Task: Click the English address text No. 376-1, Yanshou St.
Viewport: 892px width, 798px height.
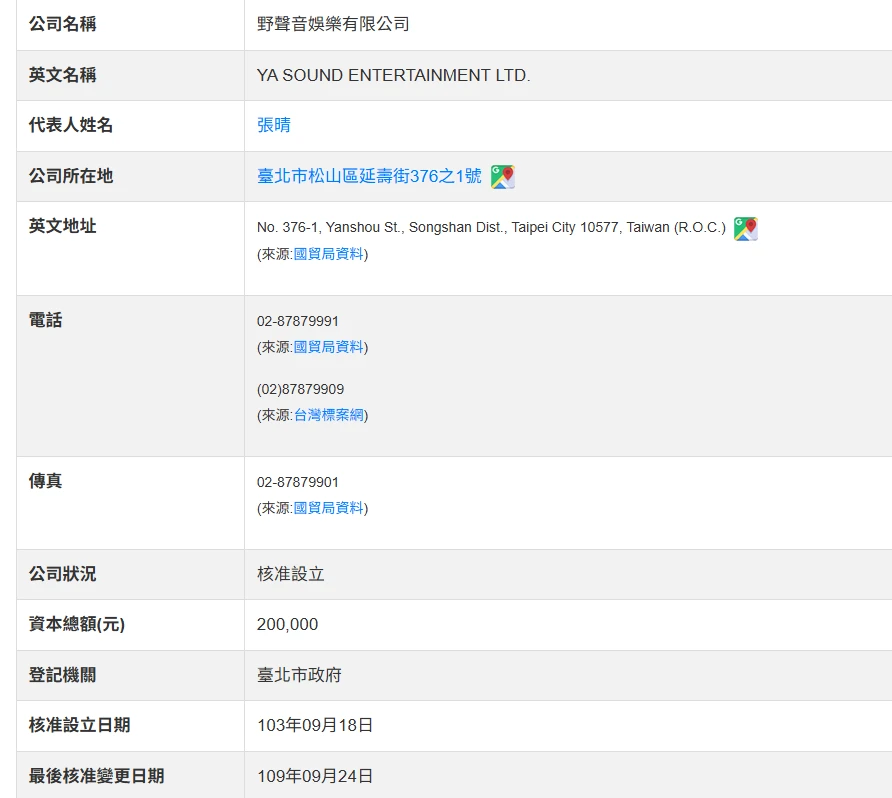Action: pyautogui.click(x=490, y=227)
